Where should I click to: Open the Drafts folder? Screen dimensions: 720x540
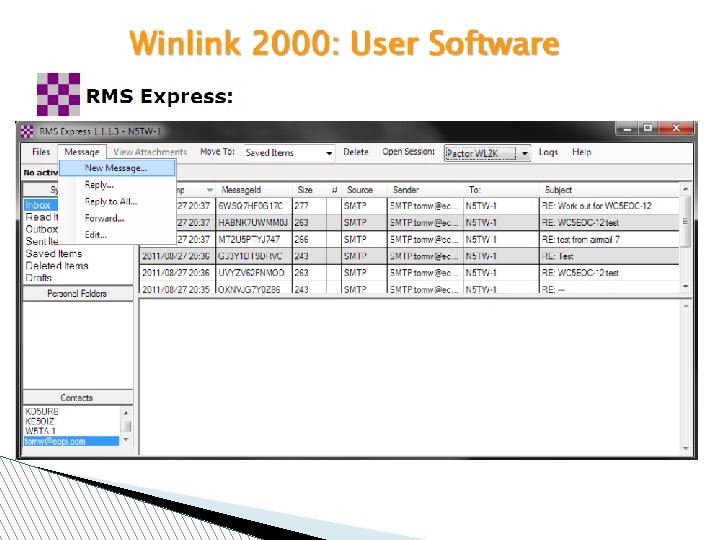[x=39, y=277]
